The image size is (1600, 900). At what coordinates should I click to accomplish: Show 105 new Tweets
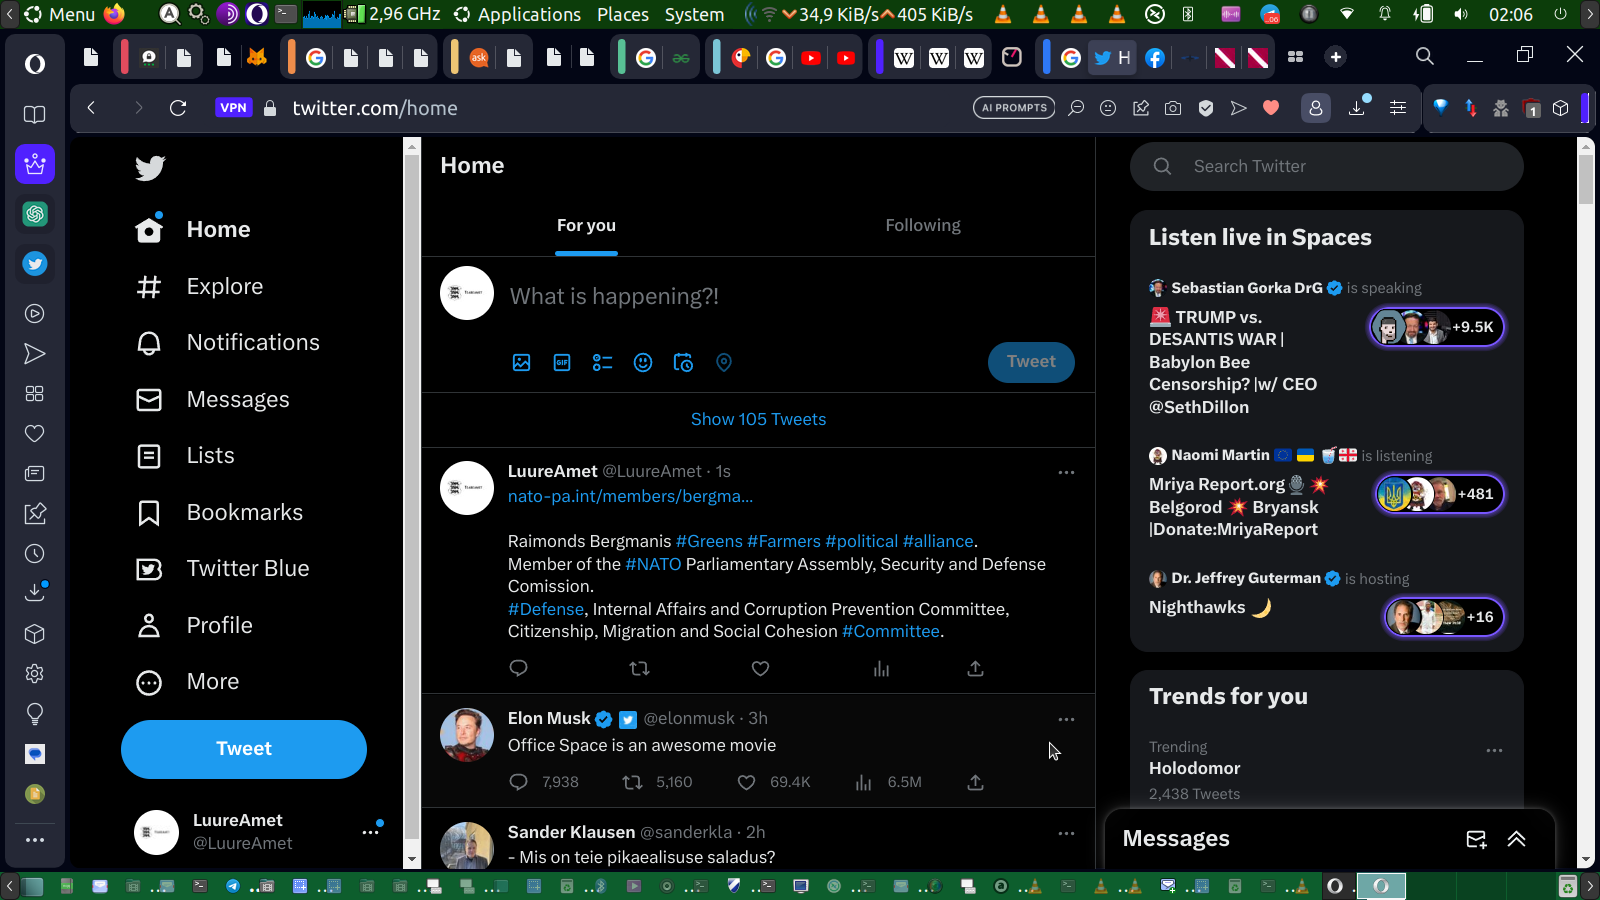(758, 420)
